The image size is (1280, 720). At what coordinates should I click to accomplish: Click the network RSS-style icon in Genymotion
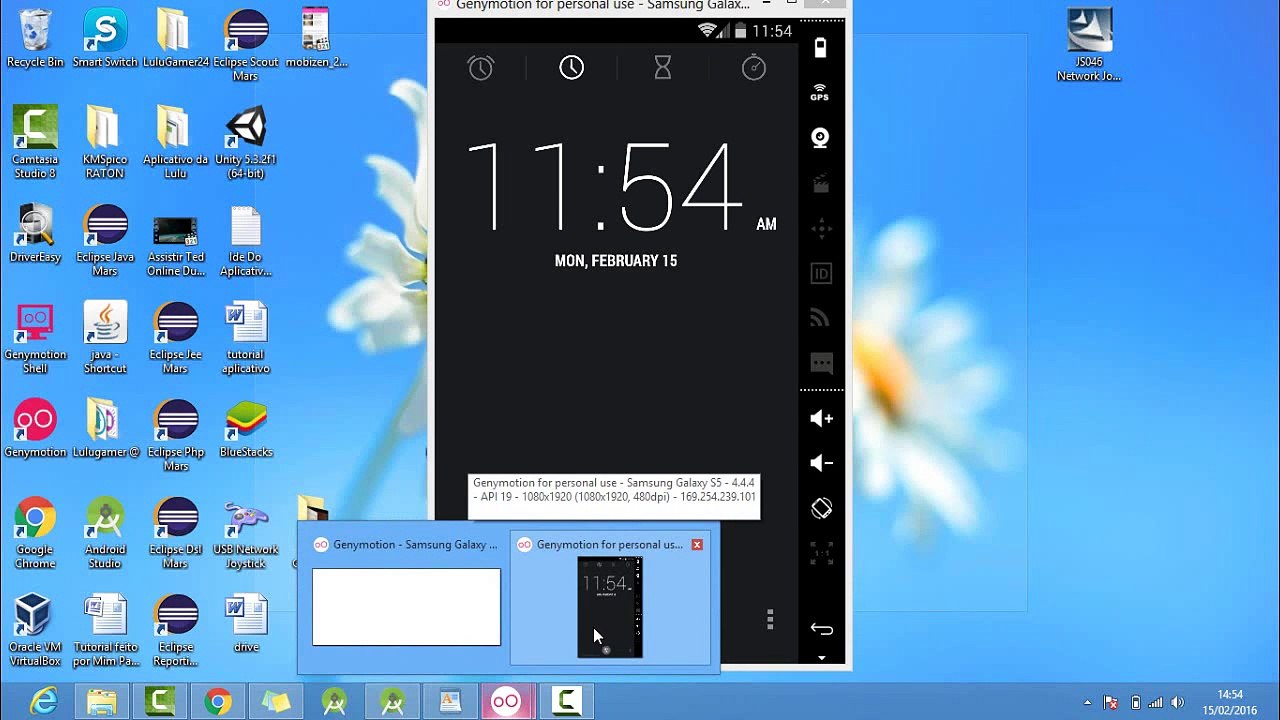click(x=820, y=319)
